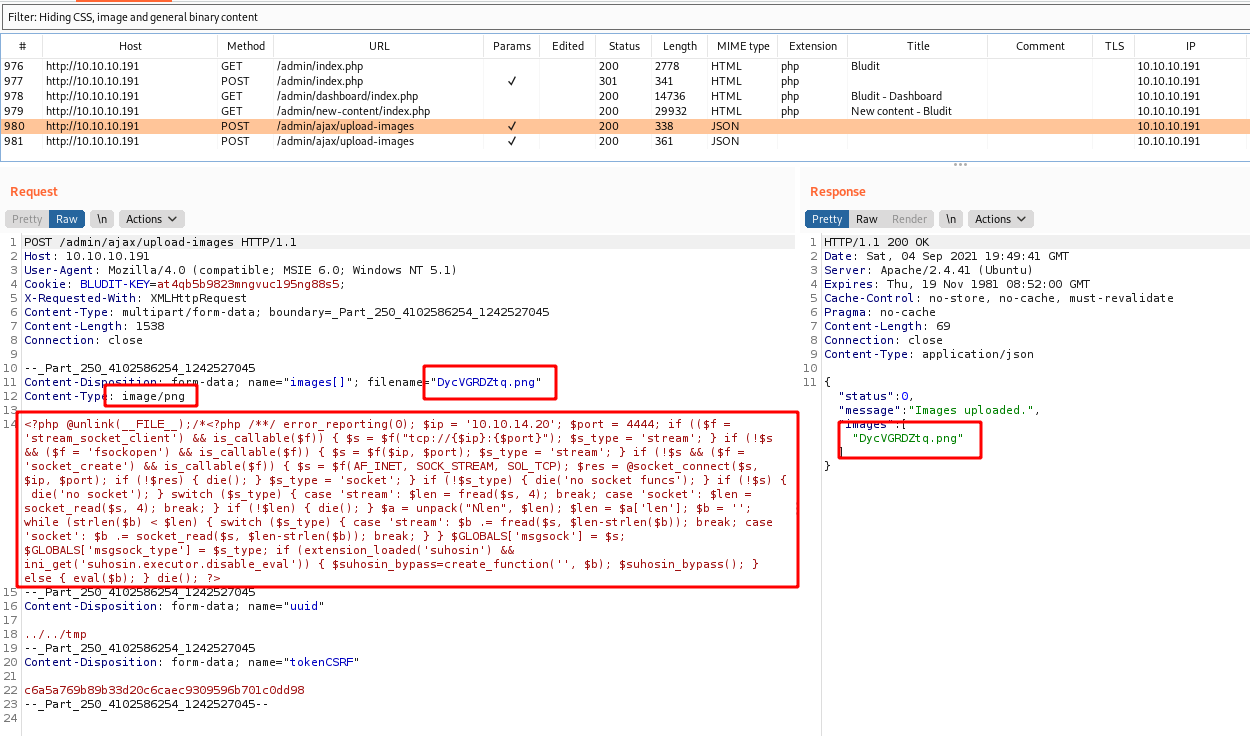Viewport: 1250px width, 736px height.
Task: Click the BLUDIT-KEY cookie header line
Action: tap(185, 284)
